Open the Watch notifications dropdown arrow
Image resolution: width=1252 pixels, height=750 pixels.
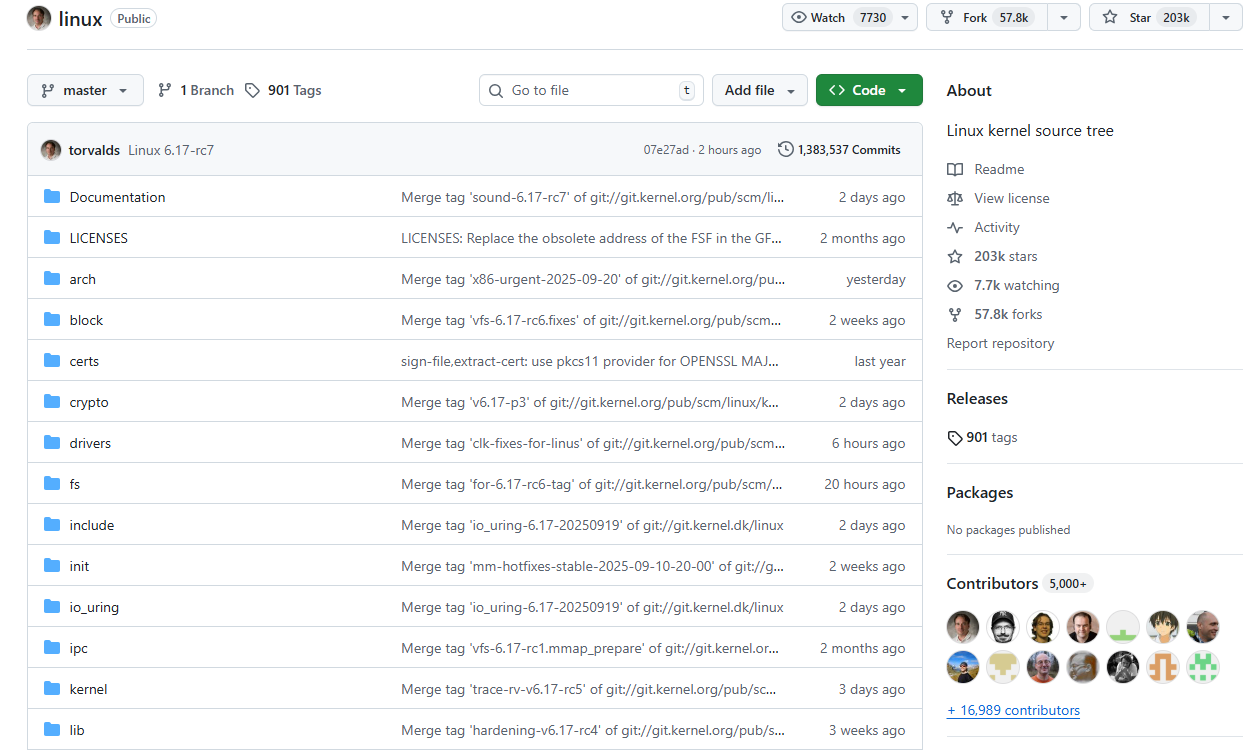point(905,17)
